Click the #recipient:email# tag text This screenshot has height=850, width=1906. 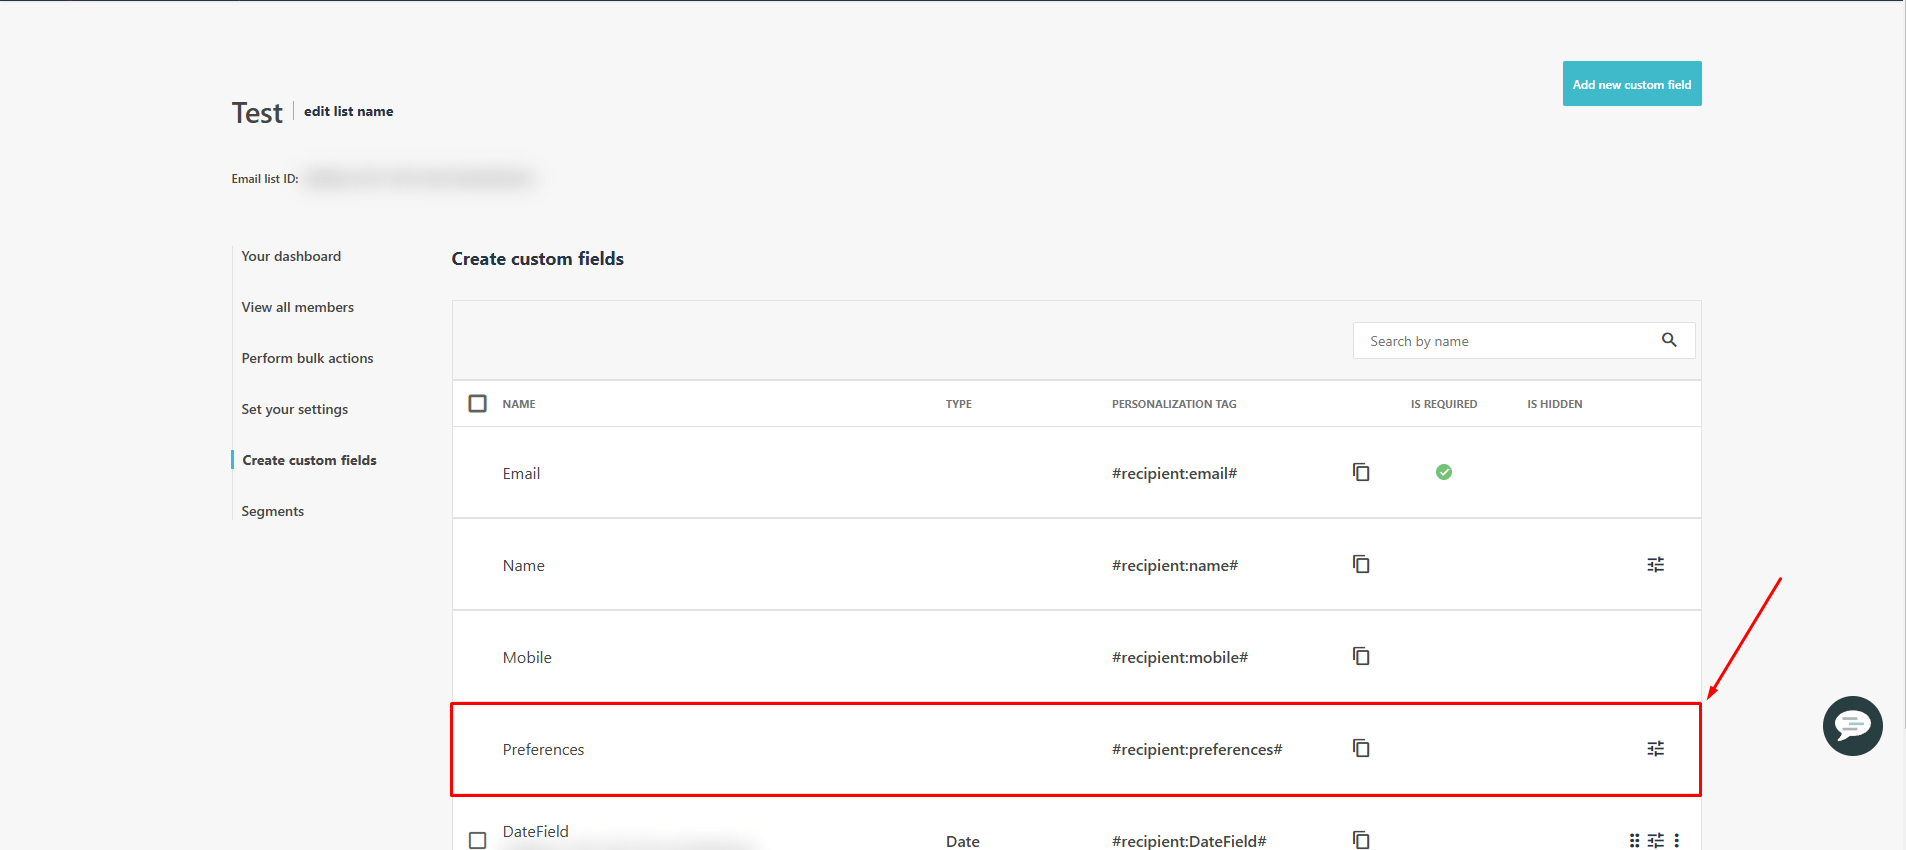coord(1174,473)
